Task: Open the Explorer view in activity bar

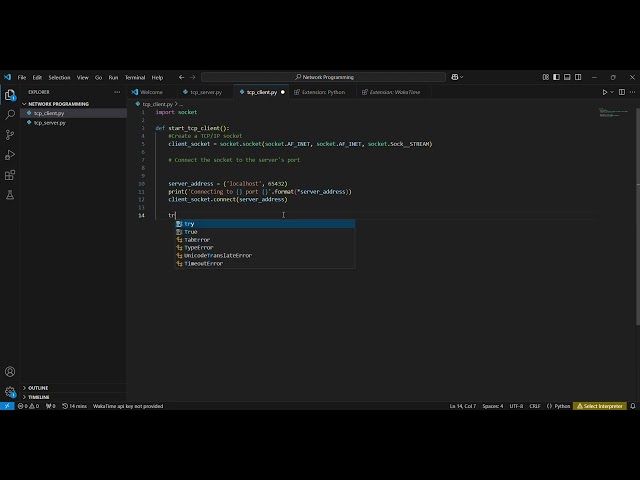Action: pos(10,95)
